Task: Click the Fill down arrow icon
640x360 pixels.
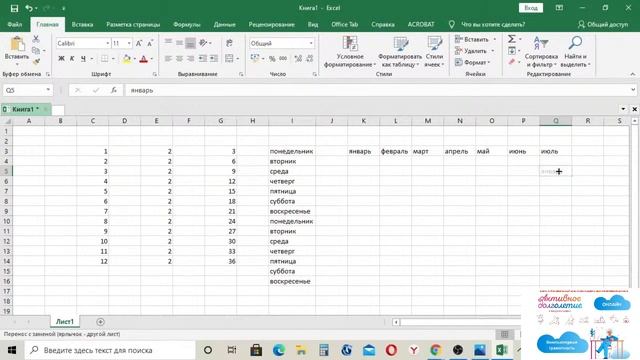Action: pos(512,51)
